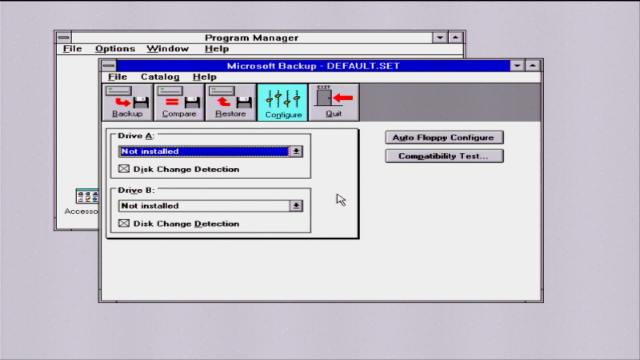
Task: Open the Help menu in Microsoft Backup
Action: point(204,77)
